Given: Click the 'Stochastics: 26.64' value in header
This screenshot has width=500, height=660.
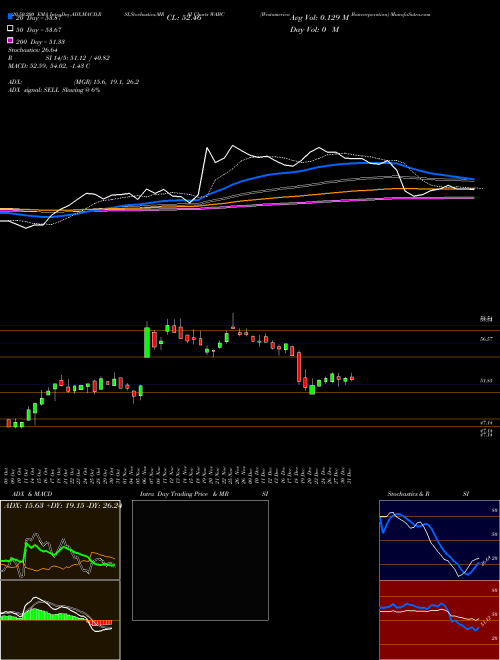Looking at the screenshot, I should (x=32, y=50).
